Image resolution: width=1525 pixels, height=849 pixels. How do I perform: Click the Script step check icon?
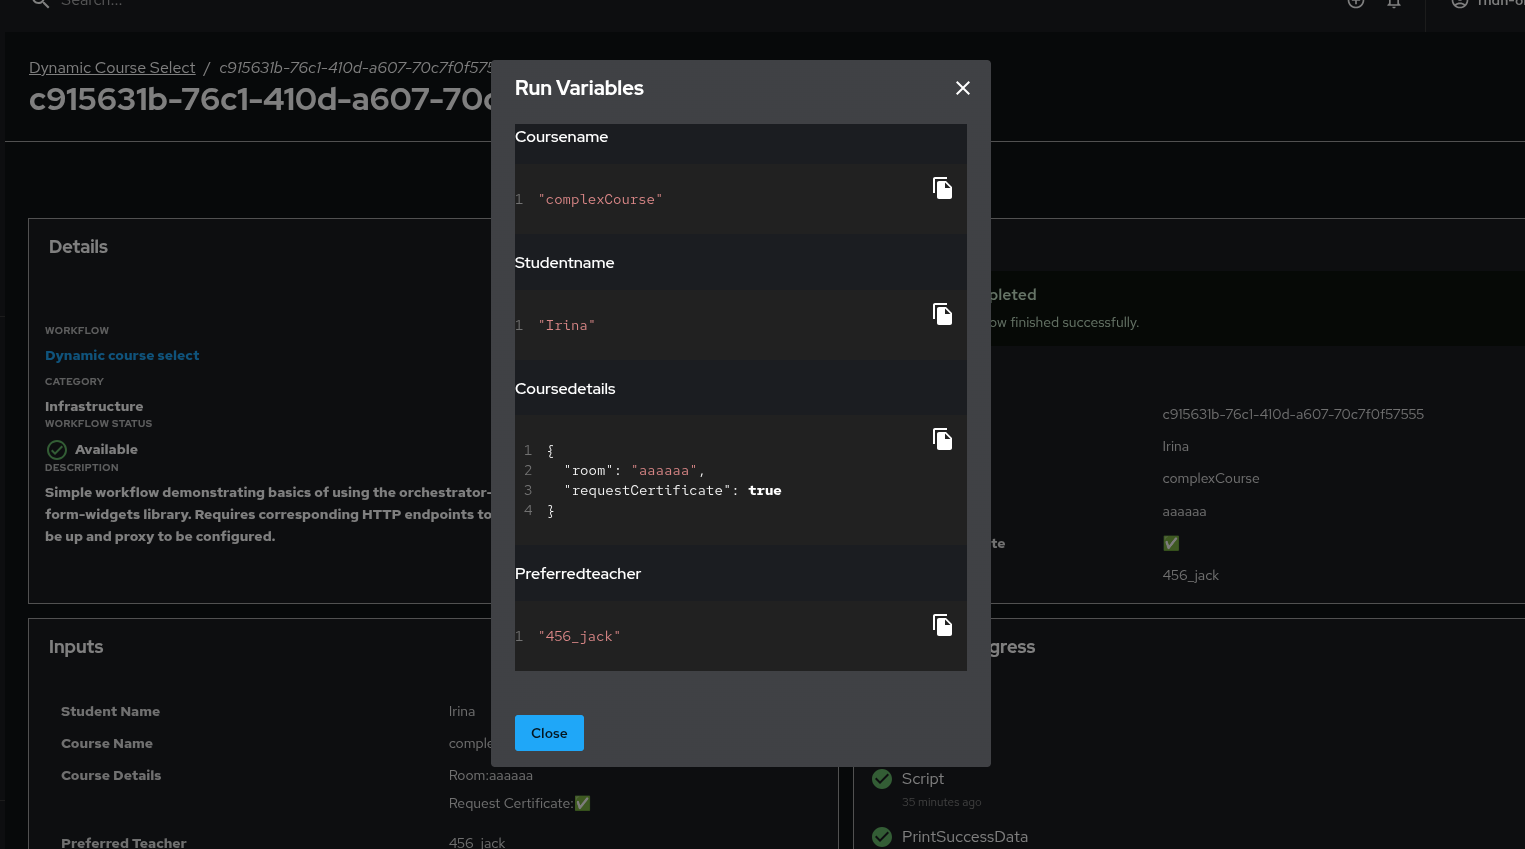pyautogui.click(x=882, y=779)
